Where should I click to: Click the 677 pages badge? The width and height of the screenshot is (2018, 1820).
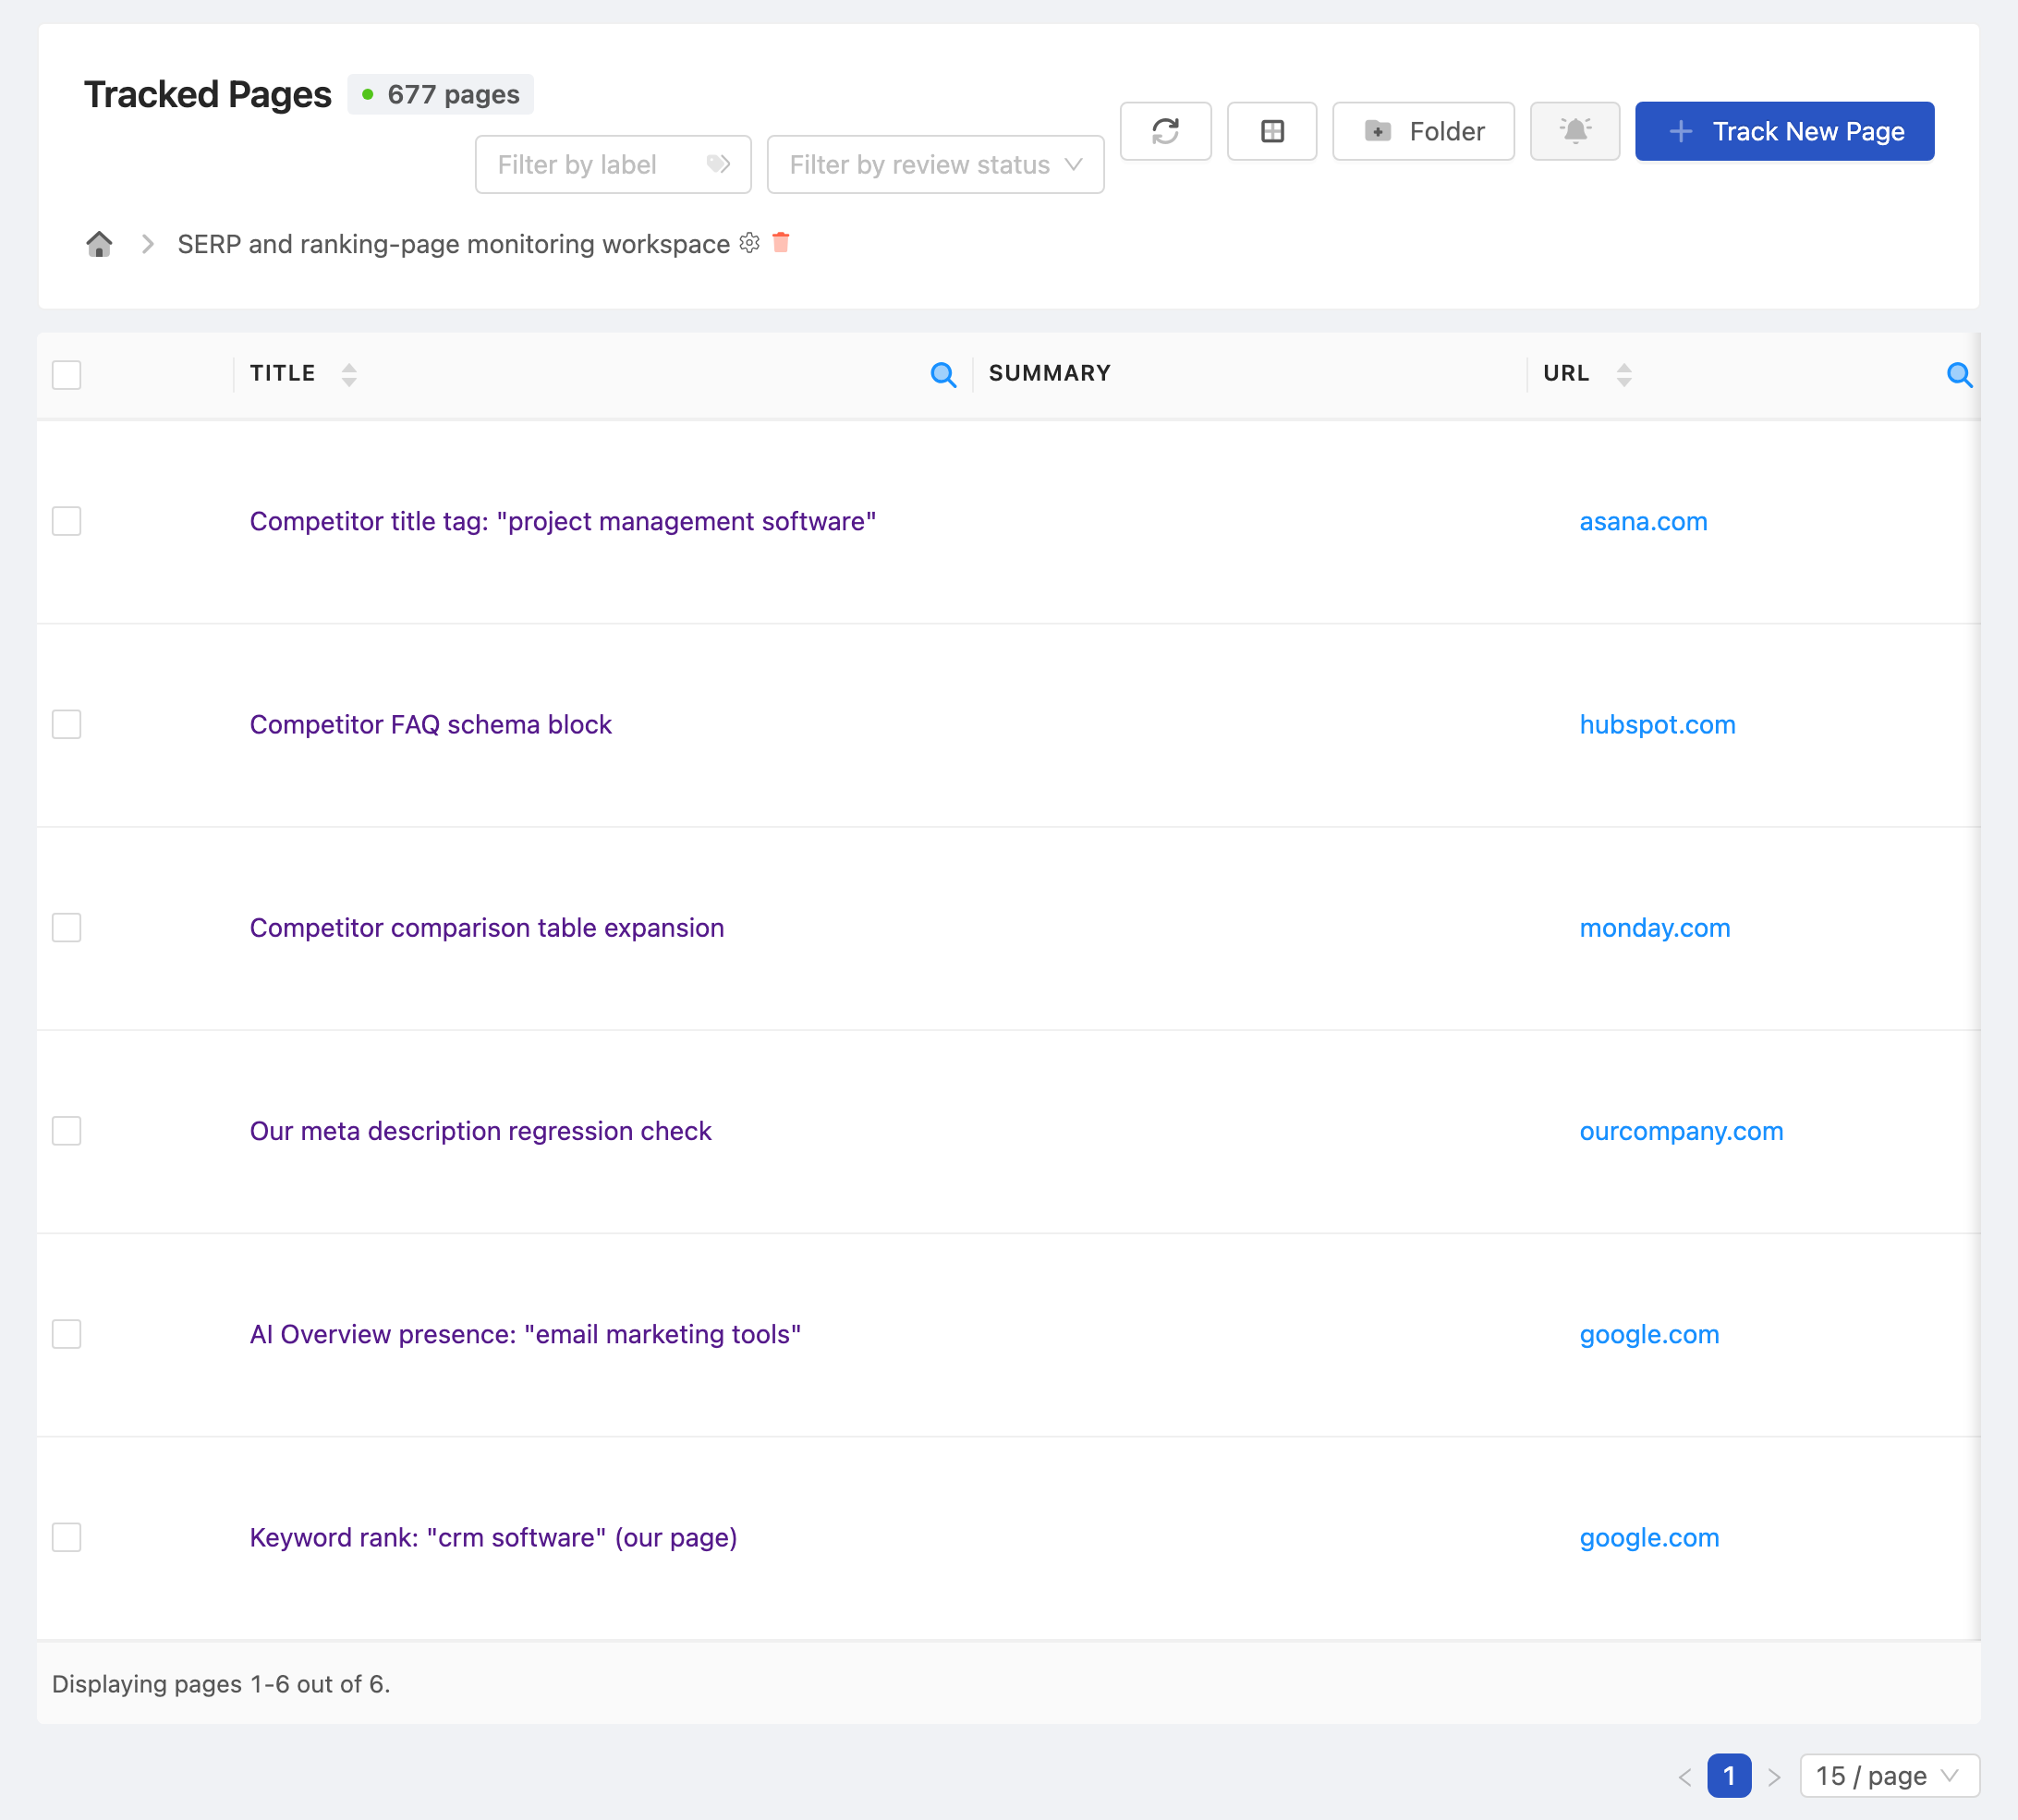(440, 94)
